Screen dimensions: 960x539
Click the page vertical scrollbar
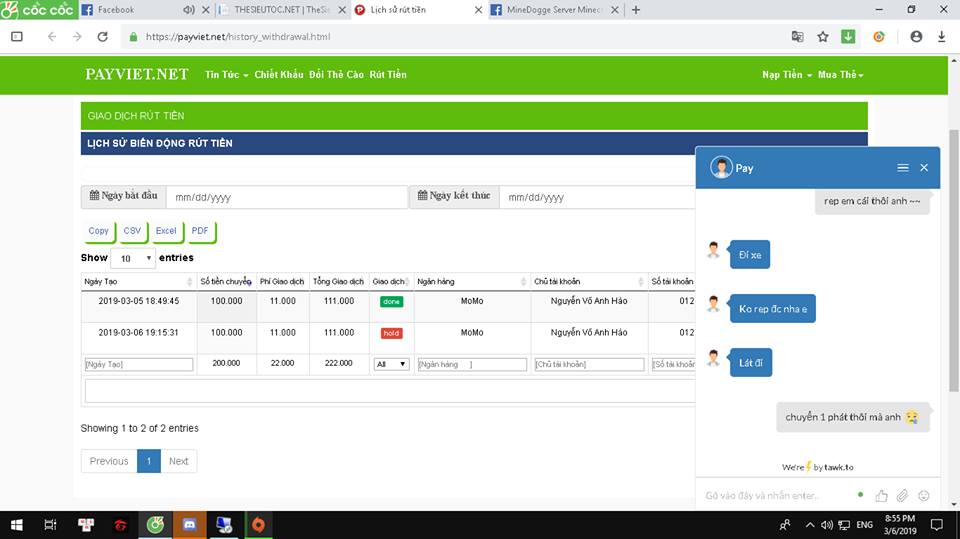coord(953,260)
